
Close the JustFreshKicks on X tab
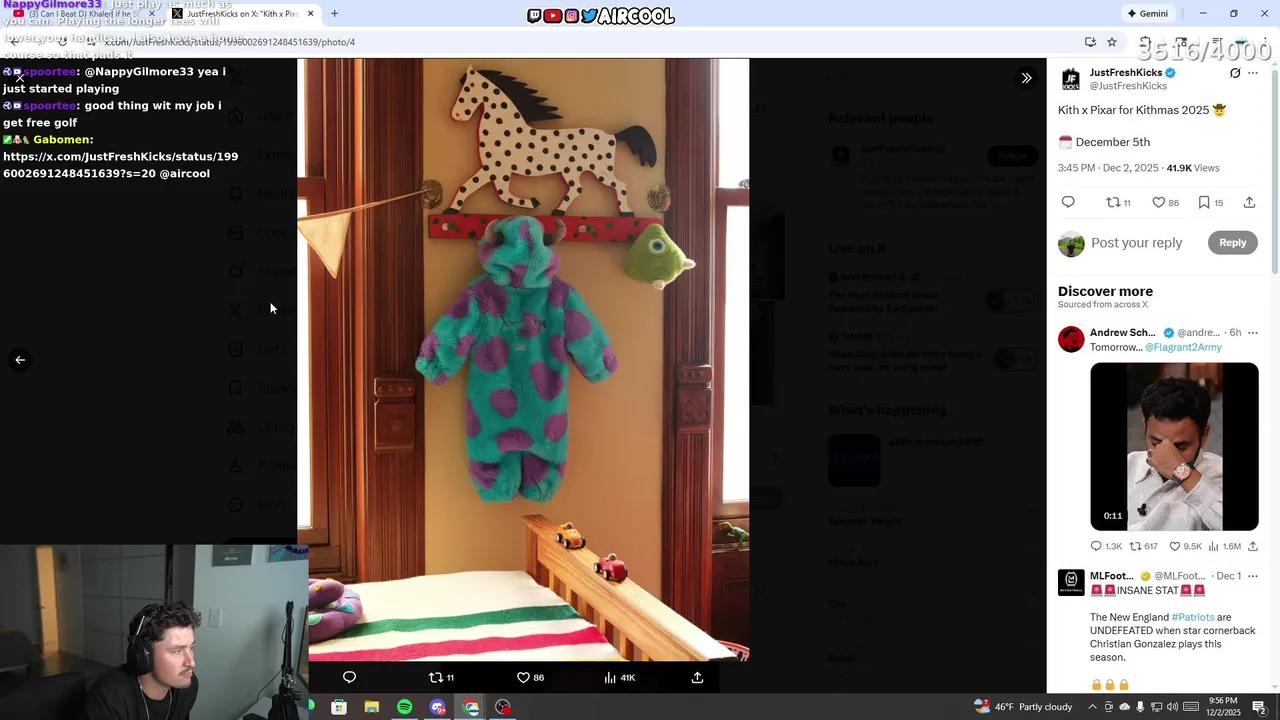[x=310, y=14]
